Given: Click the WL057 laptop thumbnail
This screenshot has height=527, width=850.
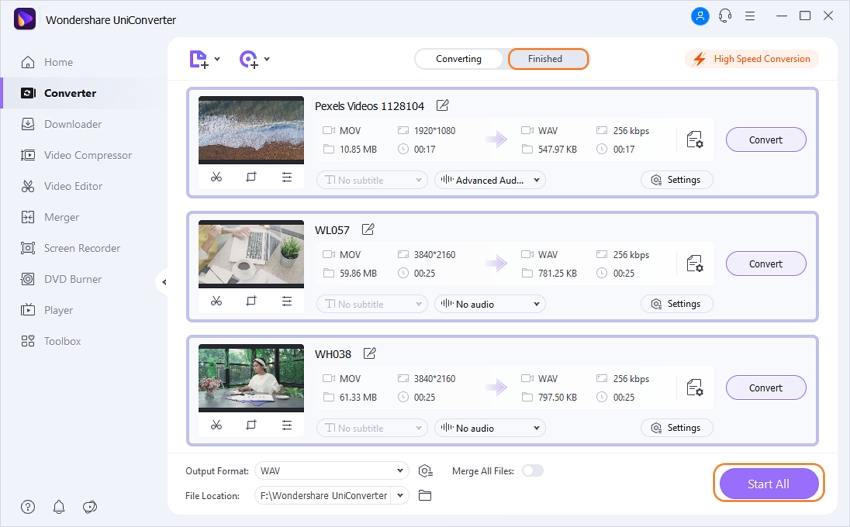Looking at the screenshot, I should 251,254.
